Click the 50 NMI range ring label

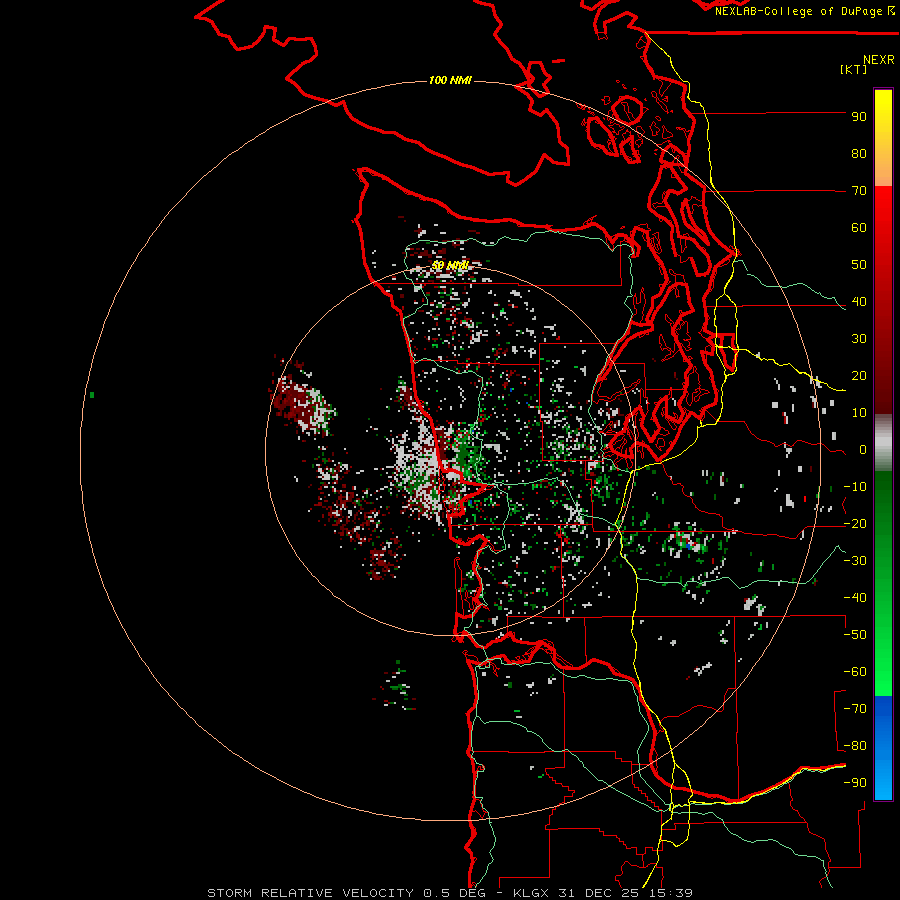(x=451, y=266)
